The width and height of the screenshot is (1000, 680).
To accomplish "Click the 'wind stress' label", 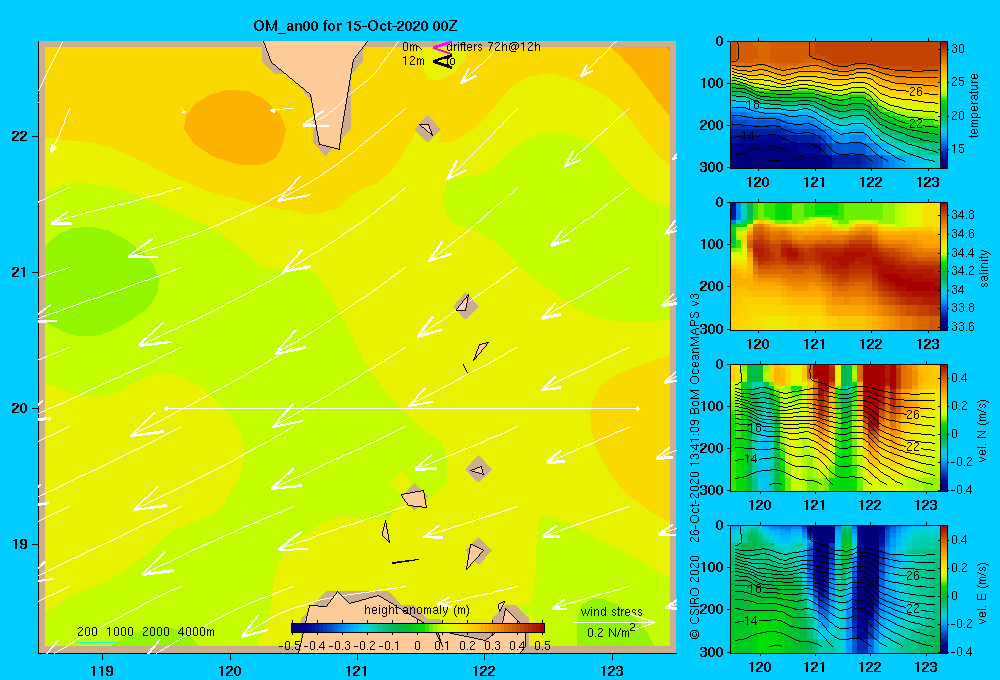I will tap(612, 611).
